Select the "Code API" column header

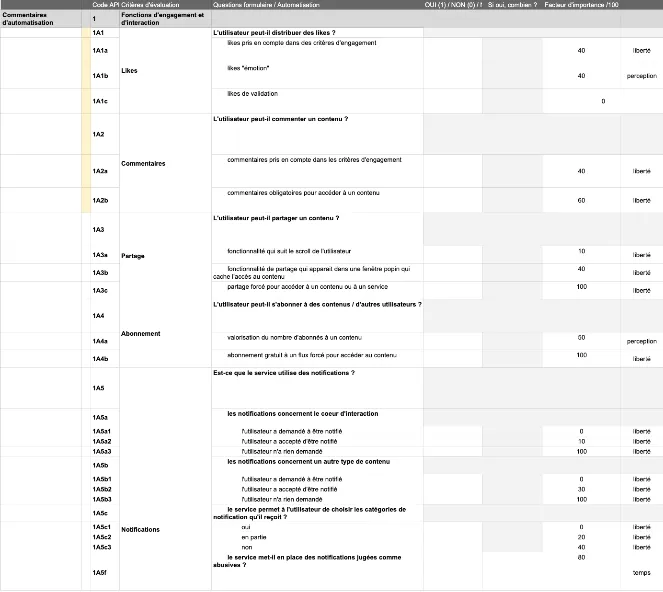105,5
